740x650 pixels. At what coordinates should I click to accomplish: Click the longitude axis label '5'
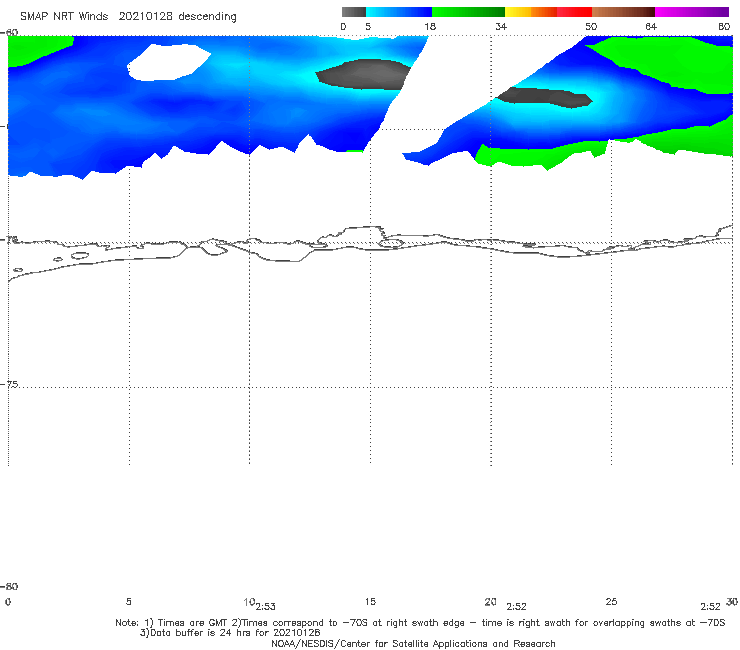click(128, 601)
